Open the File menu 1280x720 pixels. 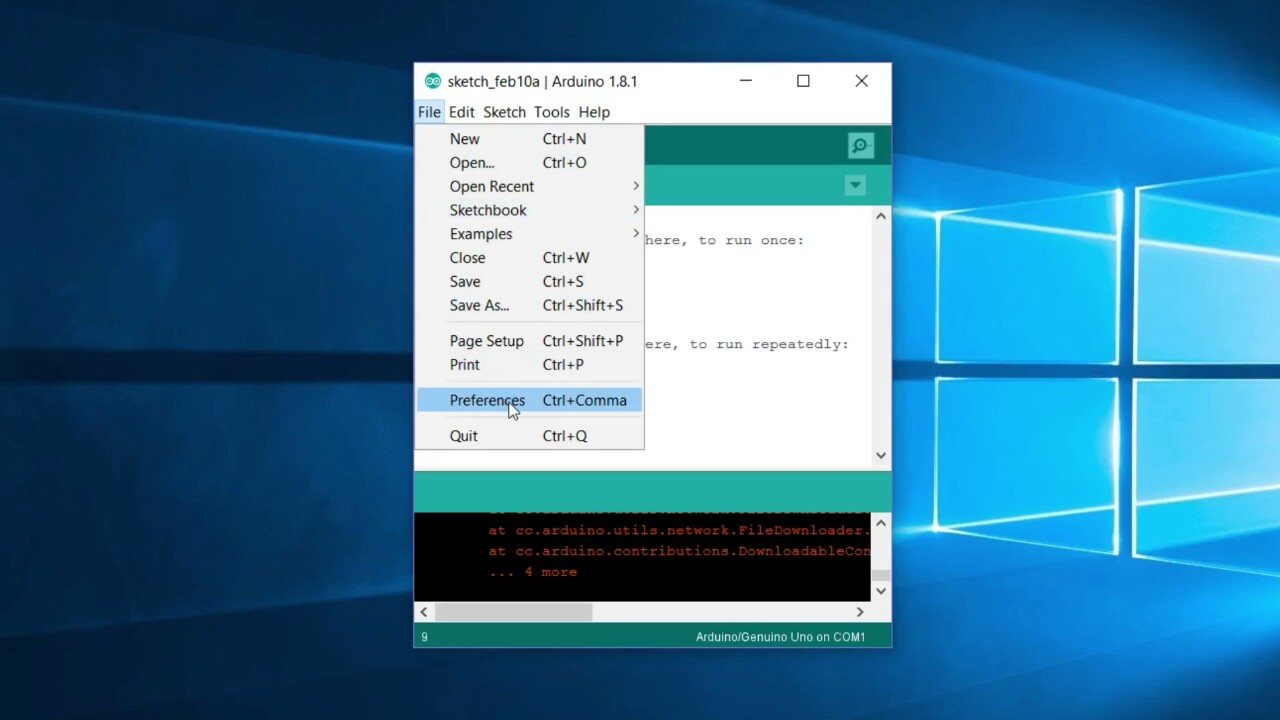[429, 112]
